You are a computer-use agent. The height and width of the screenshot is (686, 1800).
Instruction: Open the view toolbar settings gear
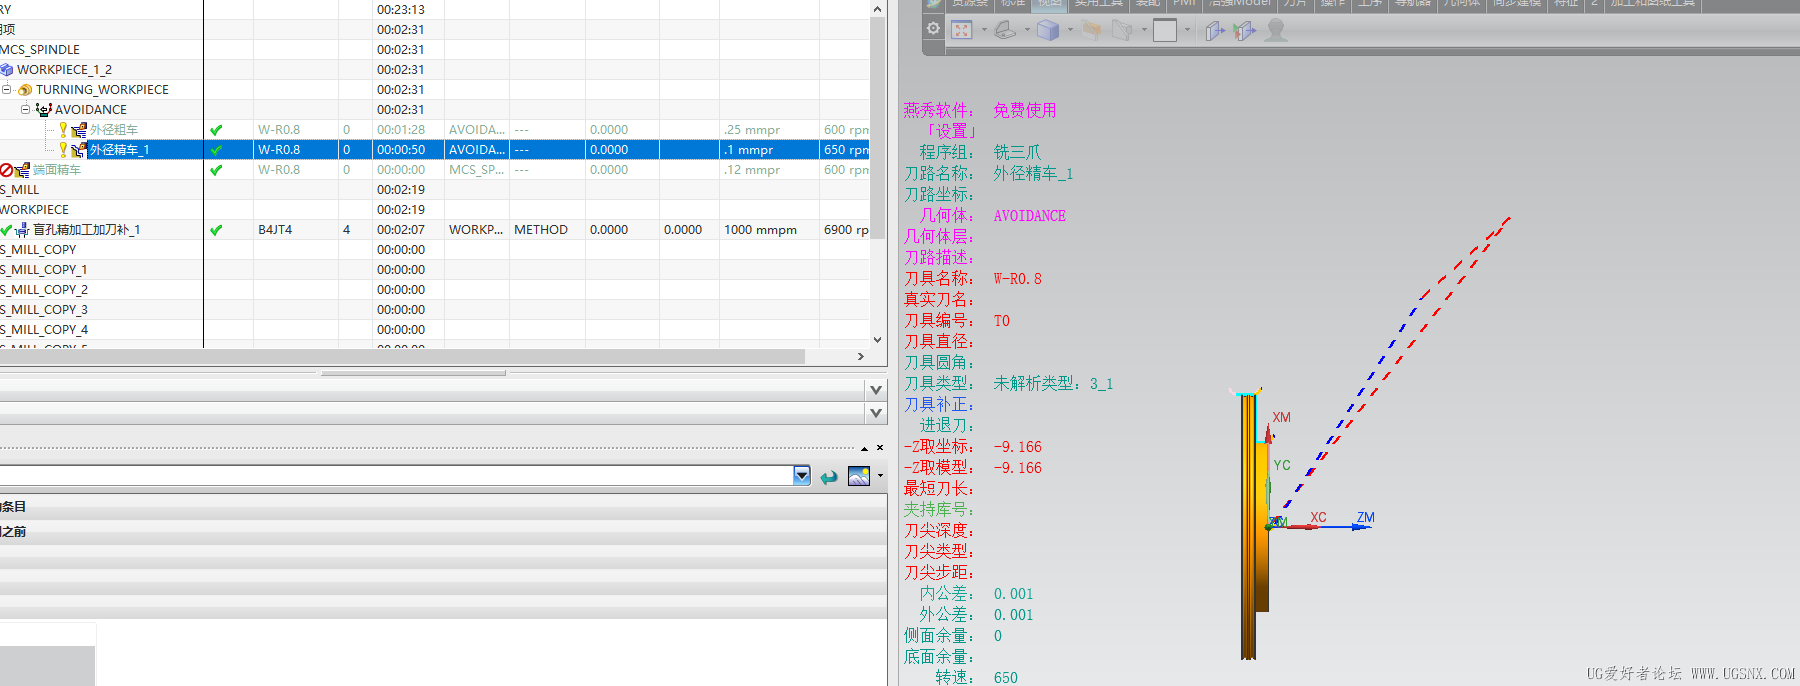[x=933, y=29]
